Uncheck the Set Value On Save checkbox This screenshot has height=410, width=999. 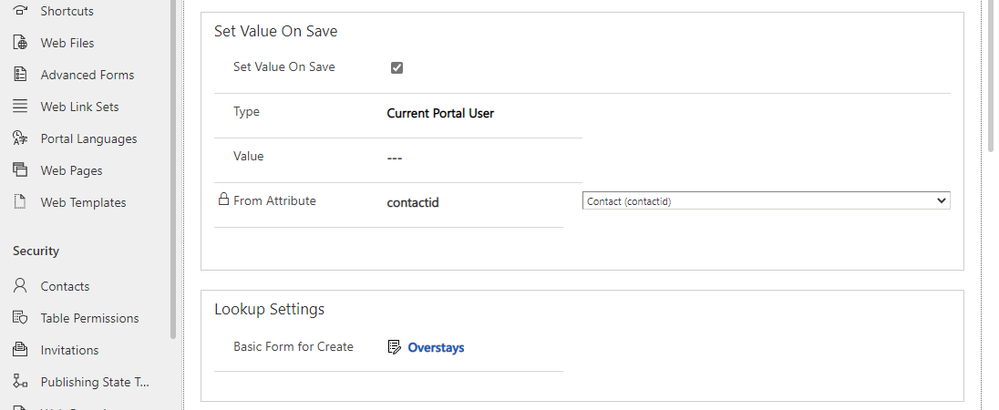click(397, 68)
